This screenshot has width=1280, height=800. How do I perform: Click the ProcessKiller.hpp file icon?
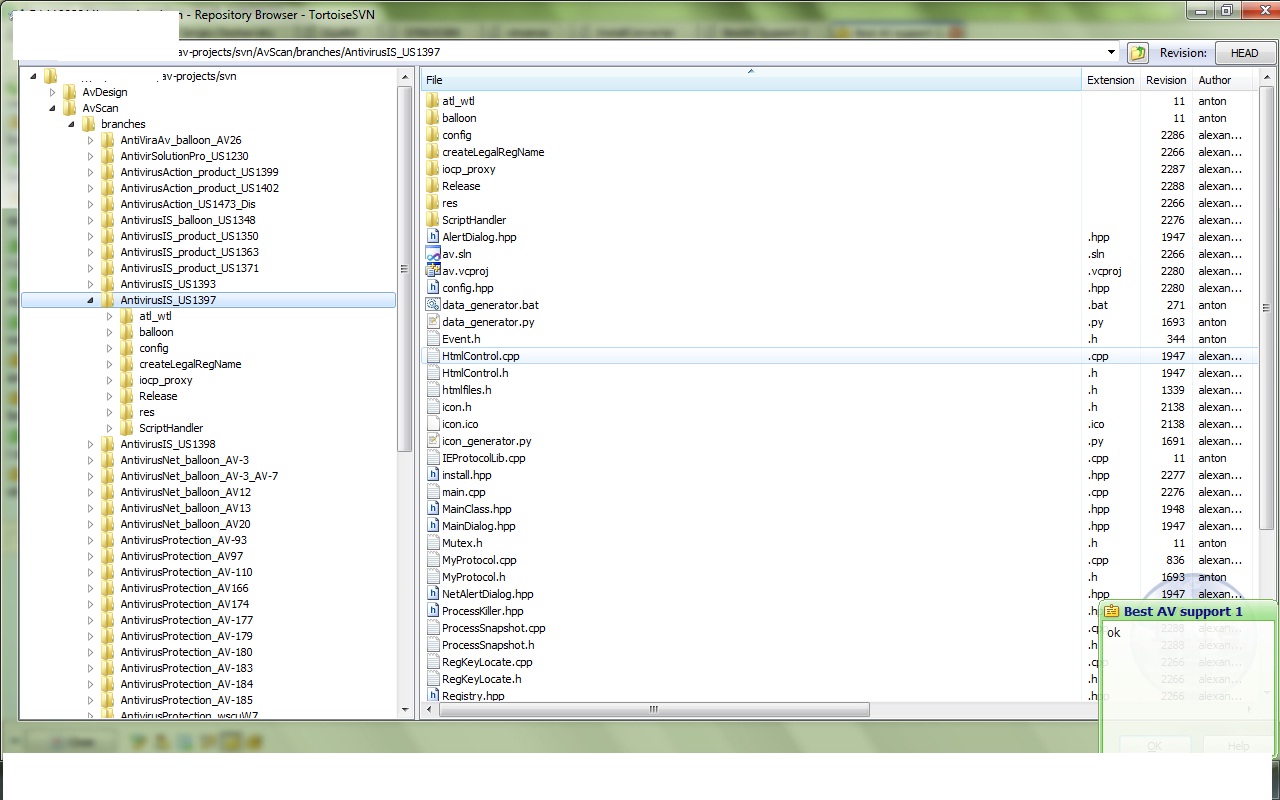433,611
